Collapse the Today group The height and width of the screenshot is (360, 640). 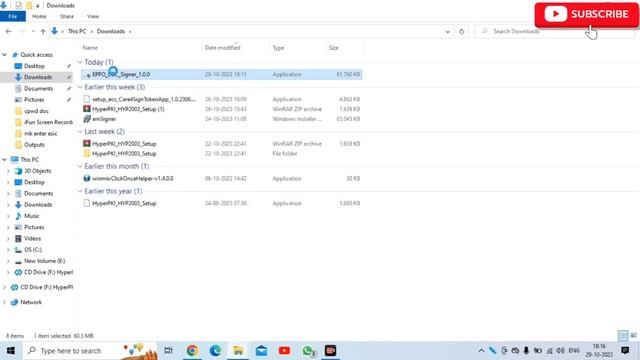tap(80, 62)
